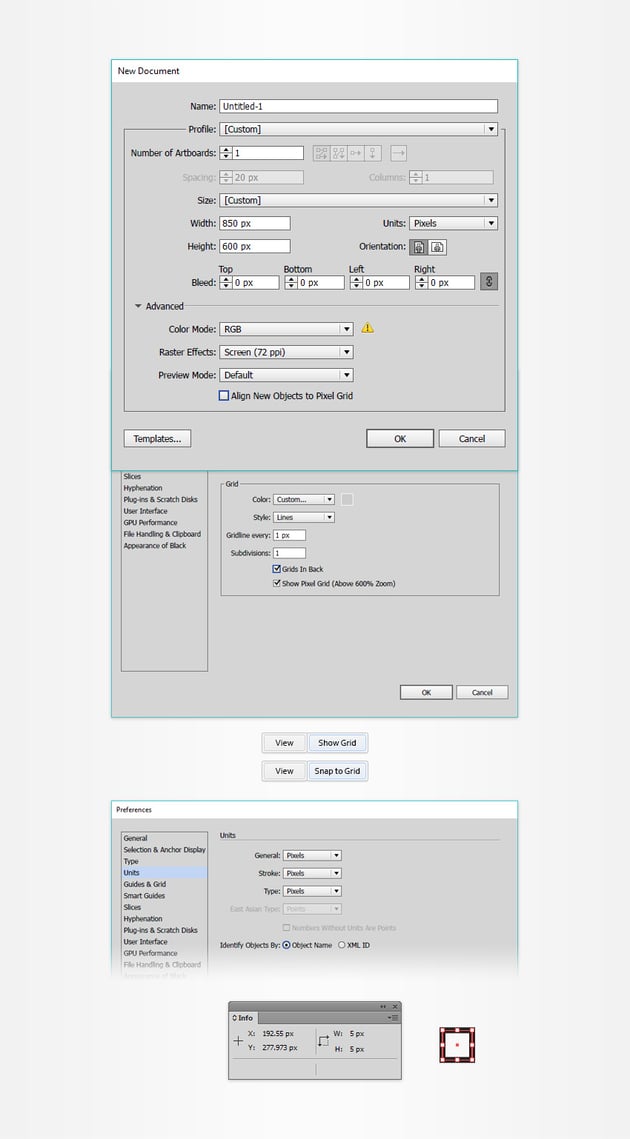Click the yellow color mode warning icon
The image size is (630, 1139).
pyautogui.click(x=368, y=328)
